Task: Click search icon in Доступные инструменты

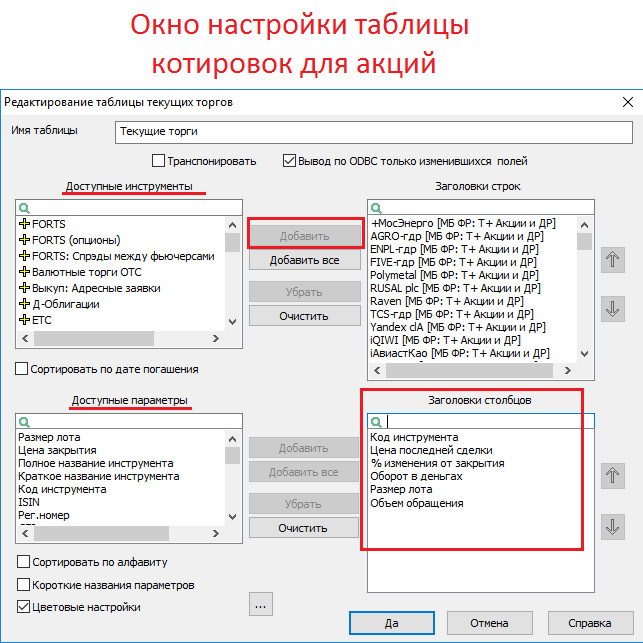Action: [x=25, y=208]
